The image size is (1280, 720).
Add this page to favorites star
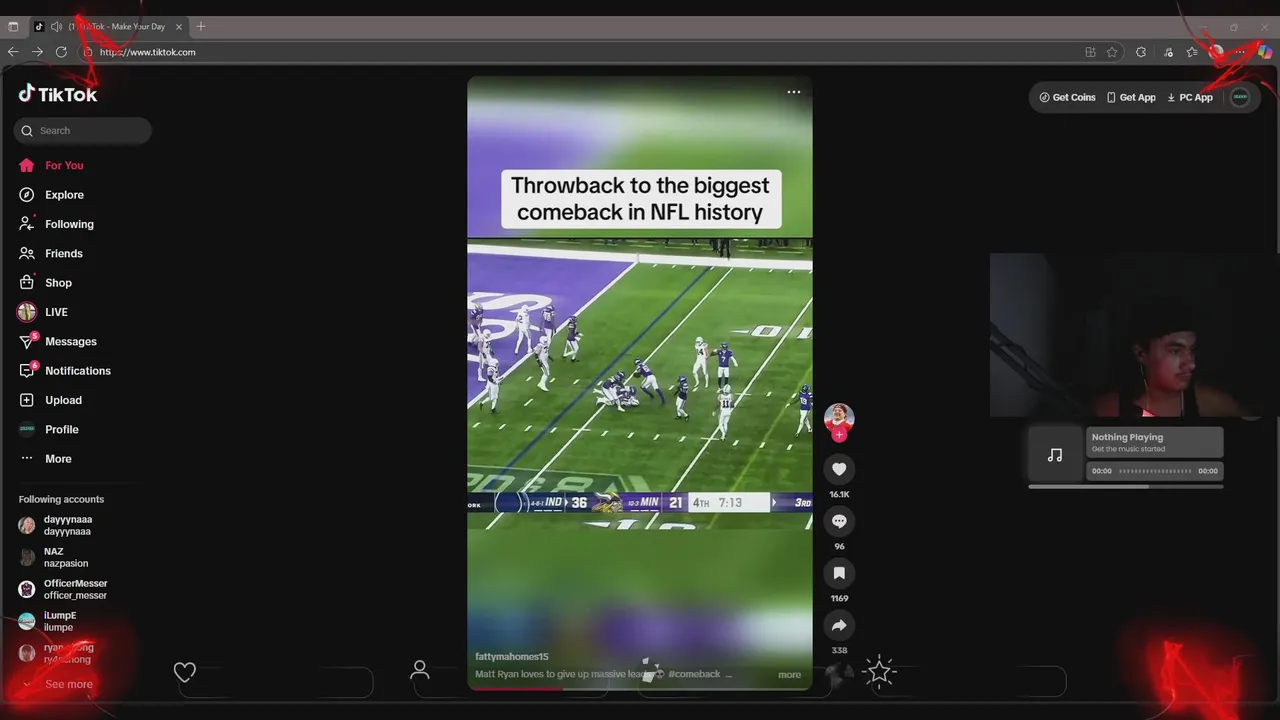(x=1112, y=52)
